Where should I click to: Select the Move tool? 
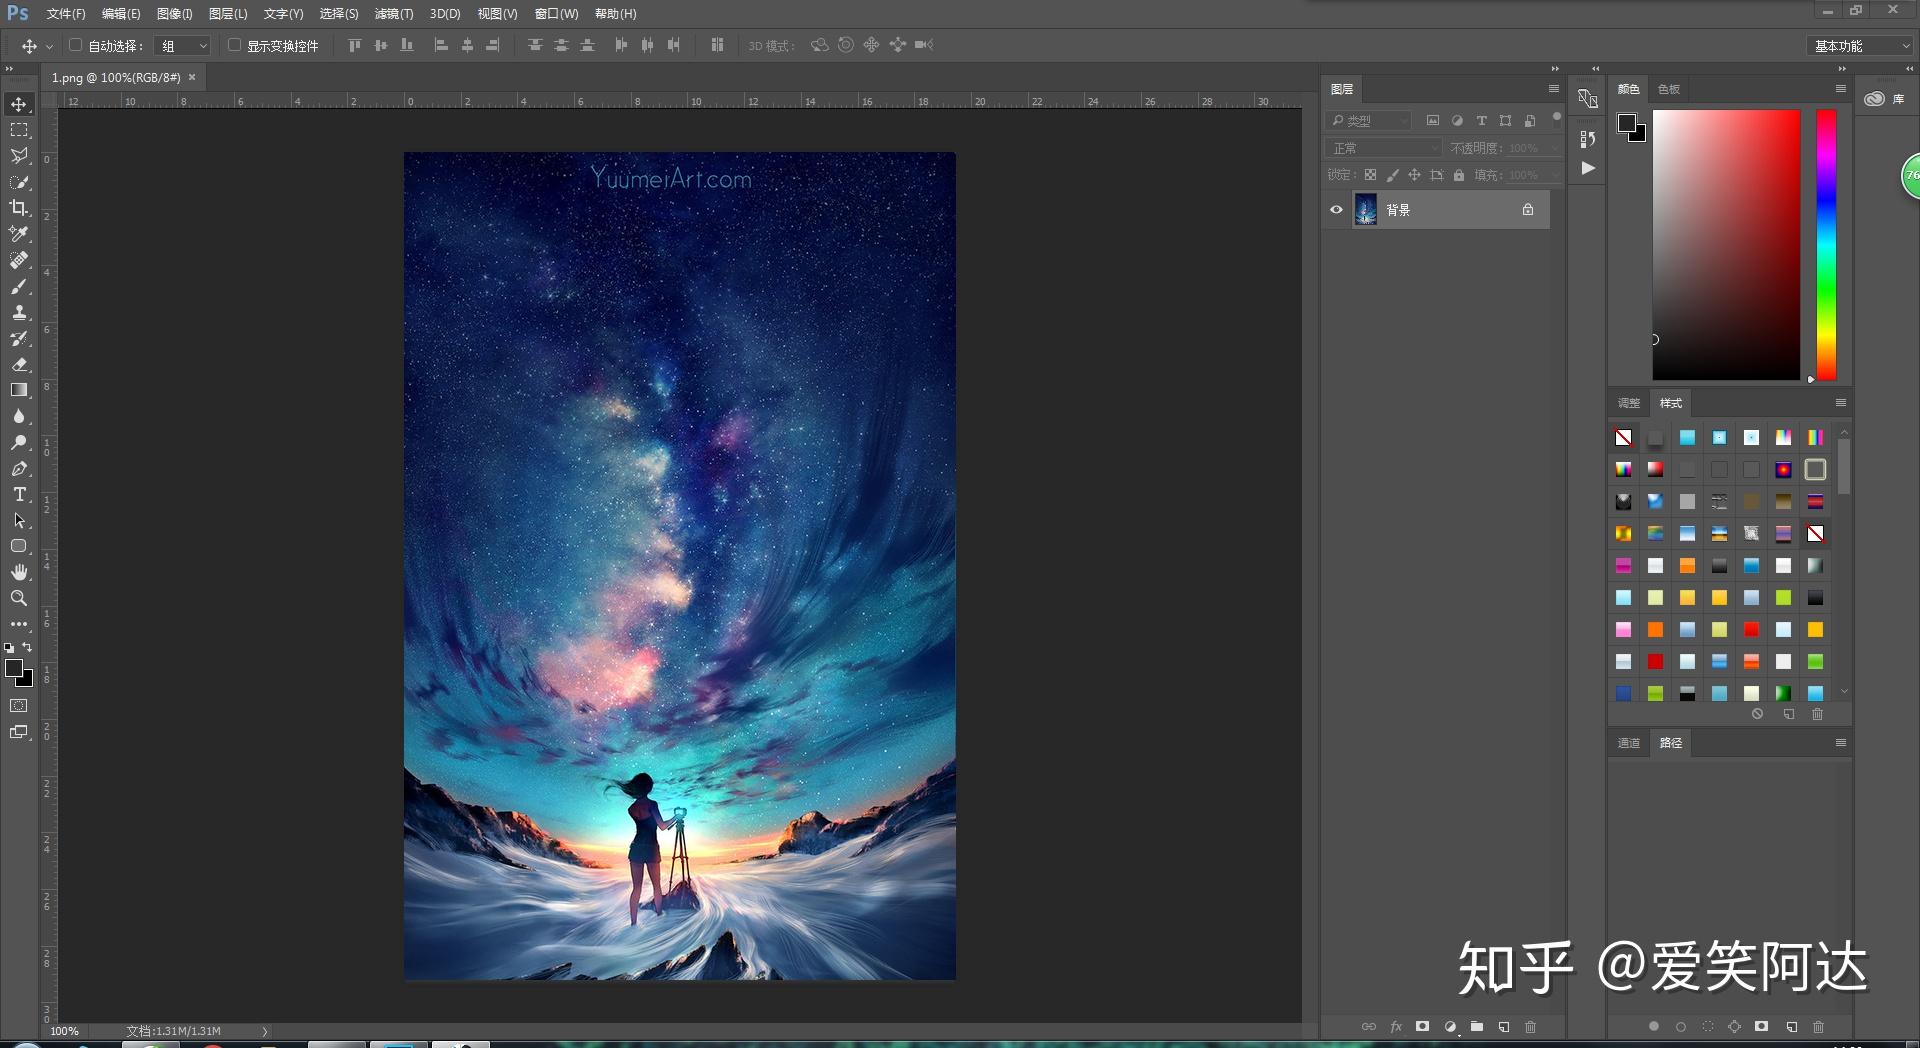[19, 104]
